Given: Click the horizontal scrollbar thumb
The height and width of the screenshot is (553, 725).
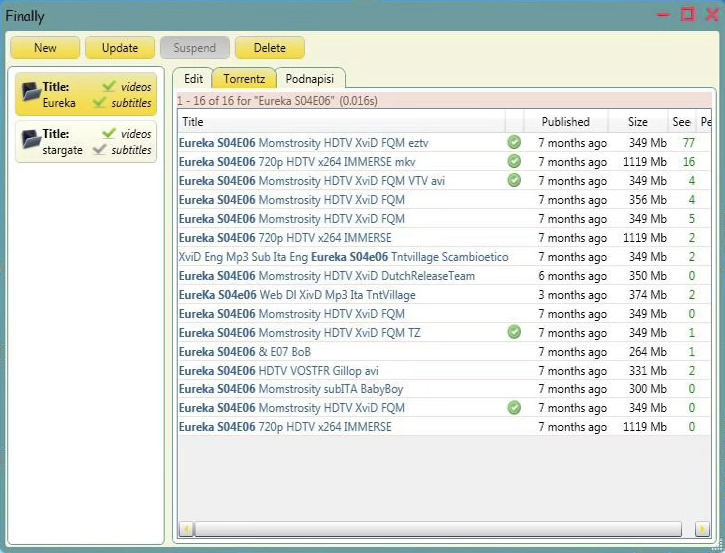Looking at the screenshot, I should (438, 529).
